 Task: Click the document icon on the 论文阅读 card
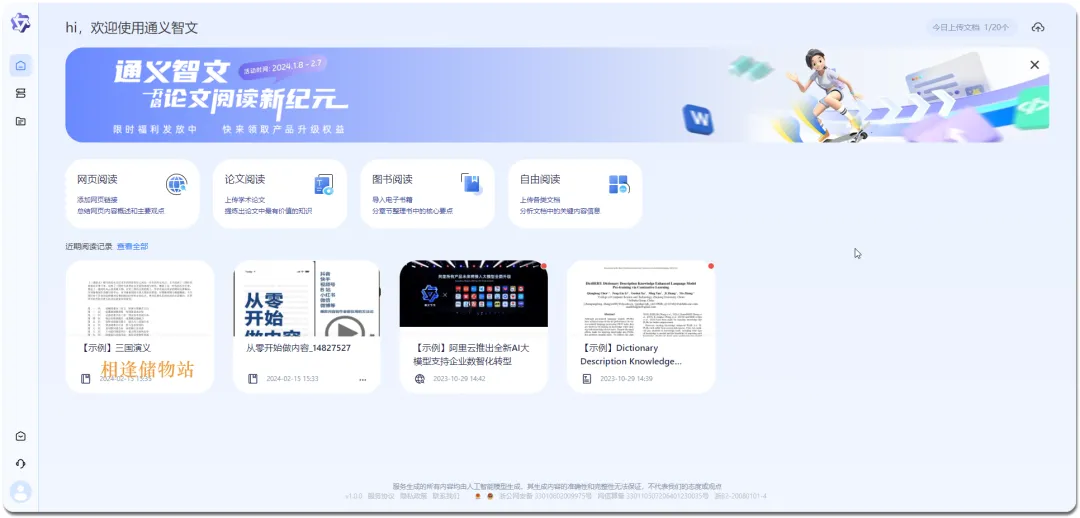(324, 184)
